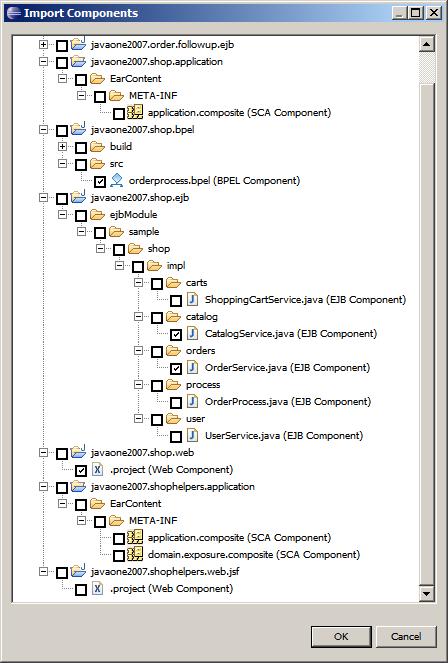
Task: Collapse the ejbModule folder node
Action: pyautogui.click(x=63, y=215)
